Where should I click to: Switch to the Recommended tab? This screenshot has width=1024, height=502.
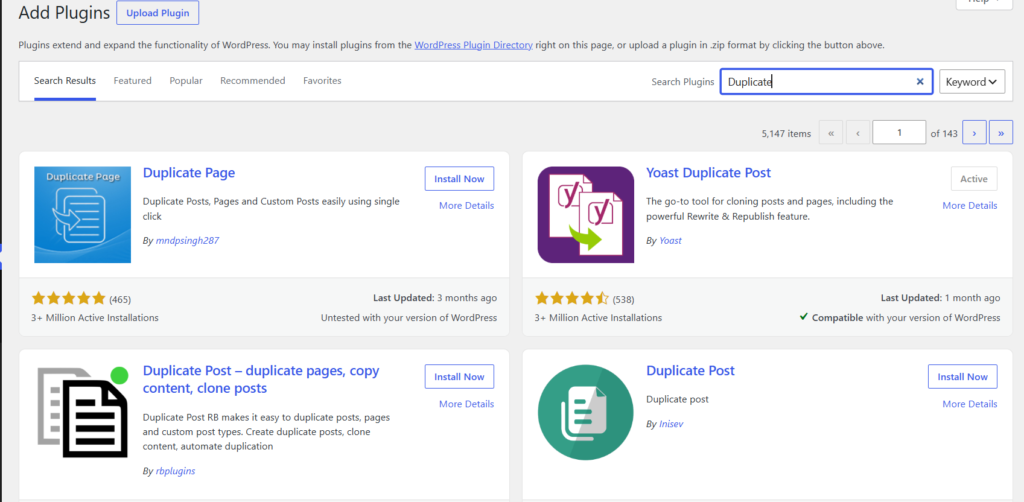coord(253,81)
